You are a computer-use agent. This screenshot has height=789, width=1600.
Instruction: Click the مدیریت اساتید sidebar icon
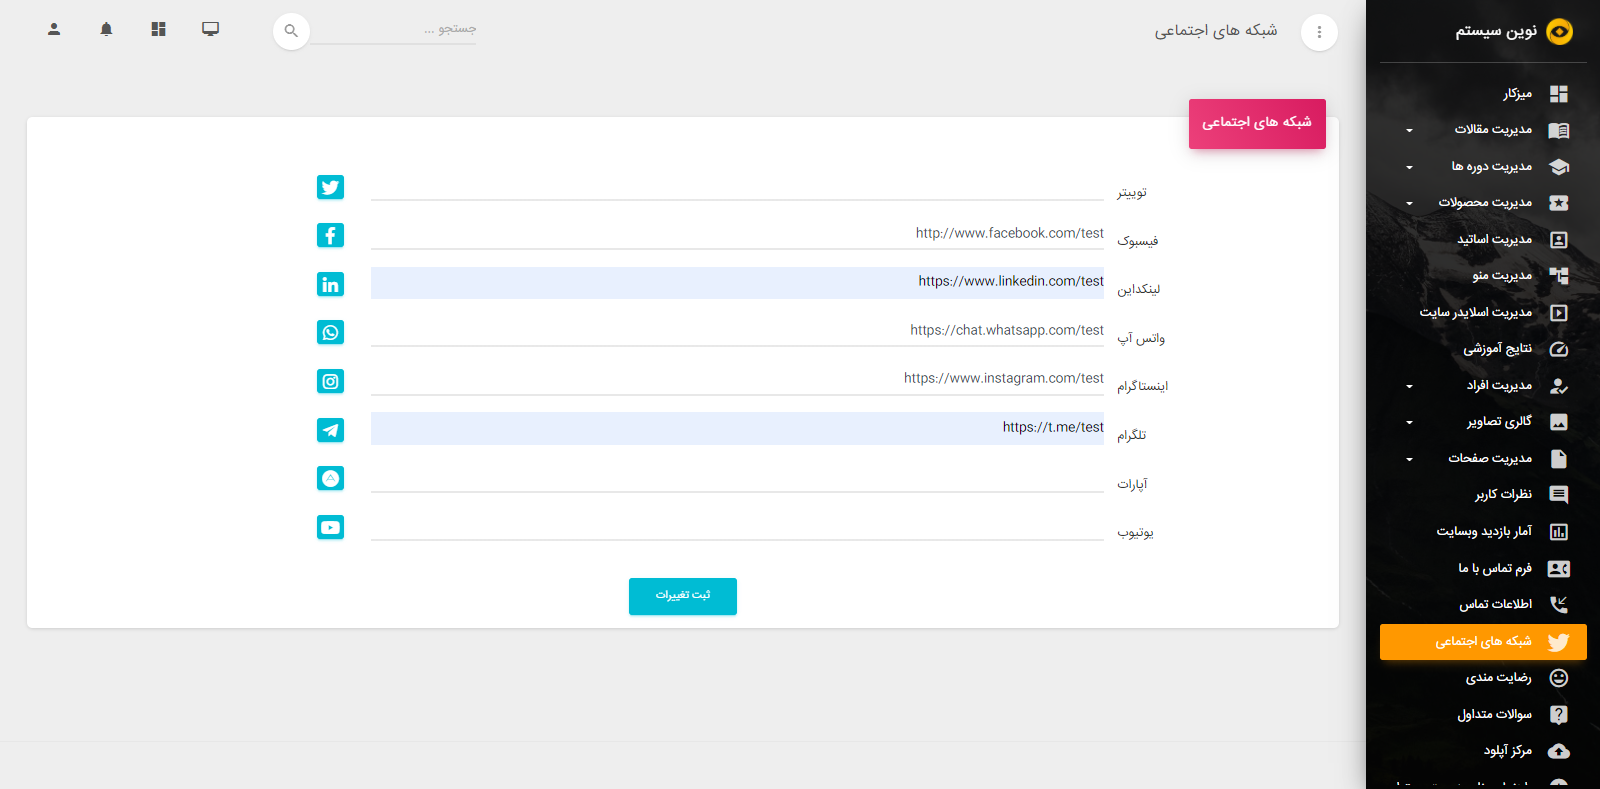(x=1558, y=240)
